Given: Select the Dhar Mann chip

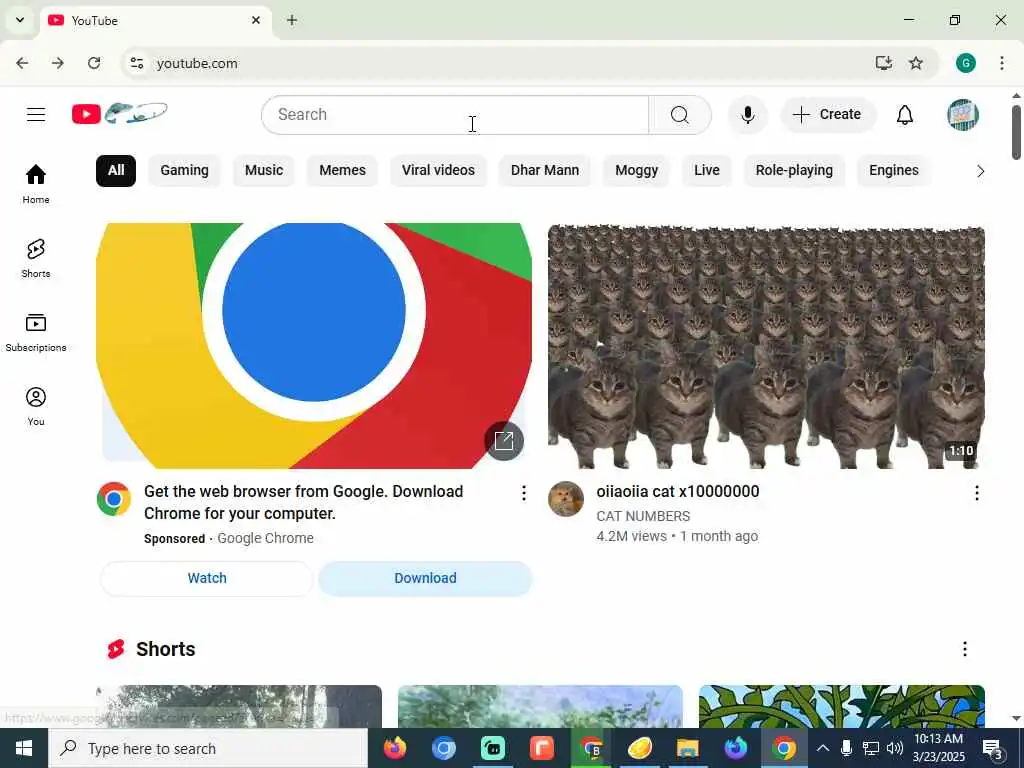Looking at the screenshot, I should (545, 170).
